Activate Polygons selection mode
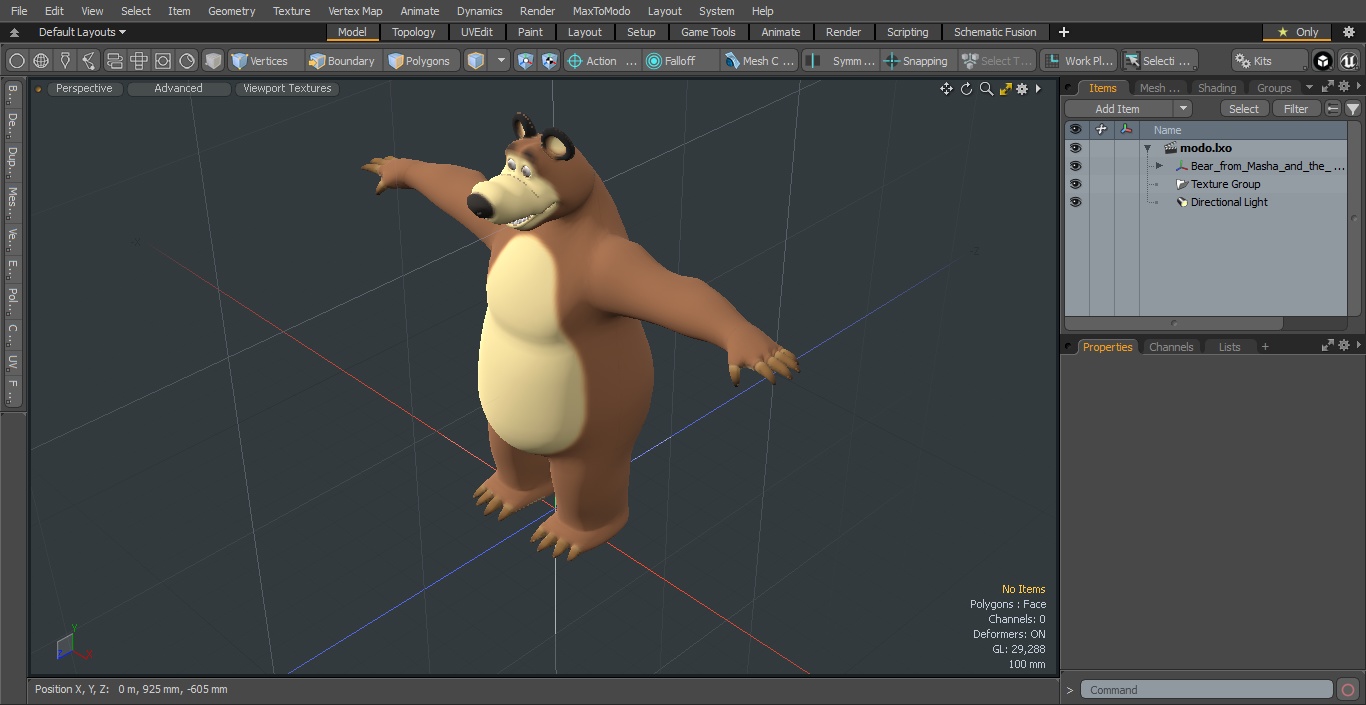 (x=420, y=61)
